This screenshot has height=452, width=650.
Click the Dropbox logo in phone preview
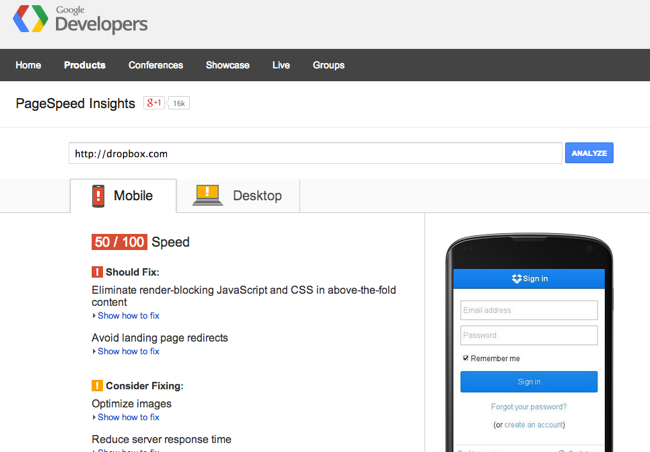516,279
